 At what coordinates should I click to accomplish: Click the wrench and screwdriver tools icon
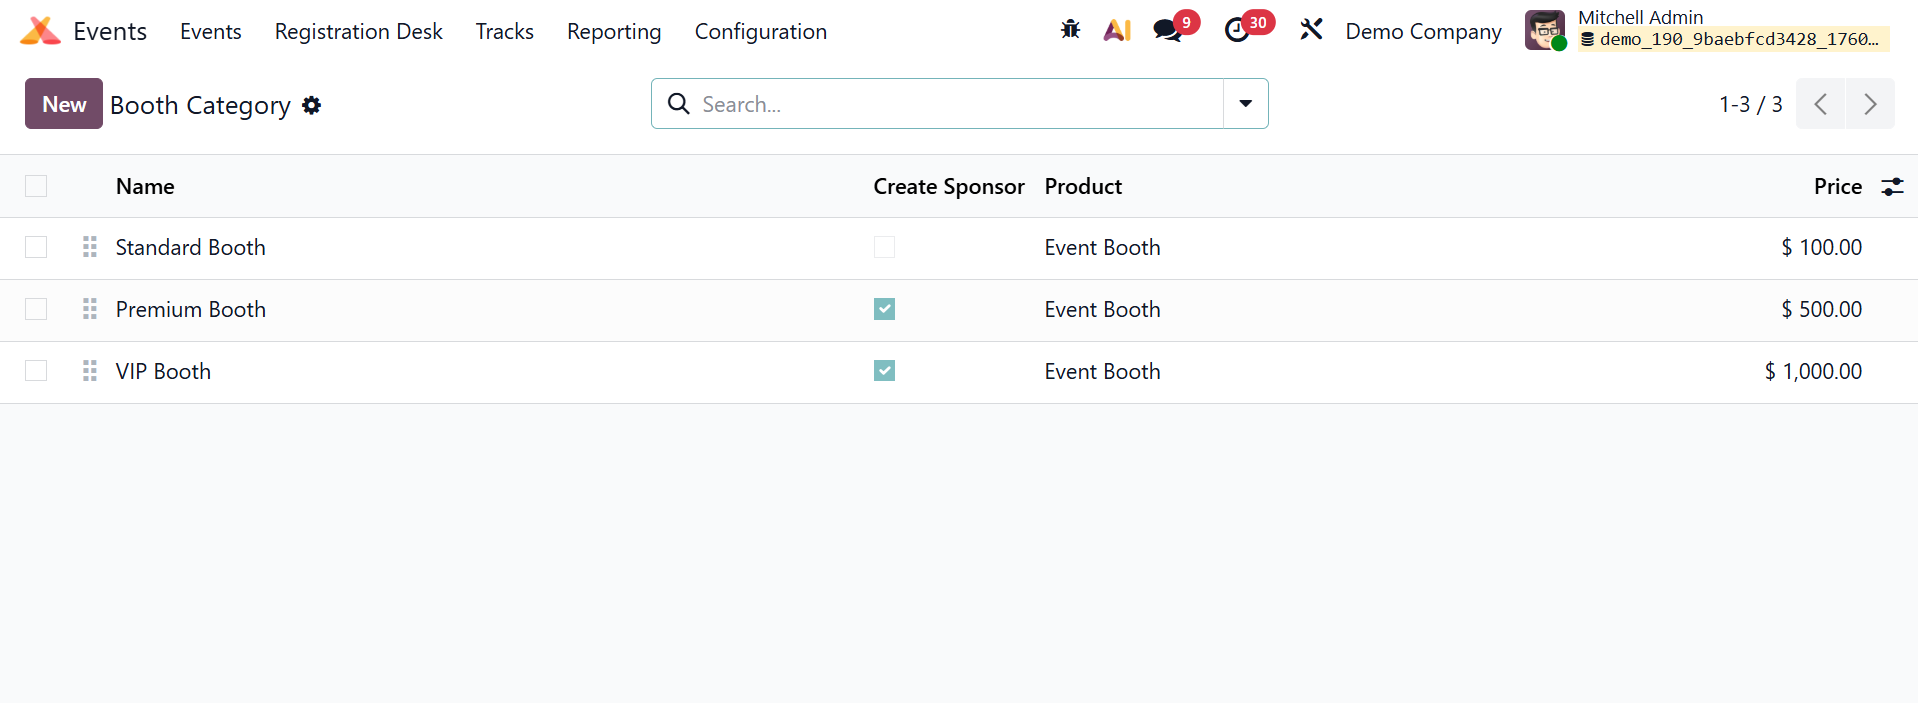click(1311, 30)
